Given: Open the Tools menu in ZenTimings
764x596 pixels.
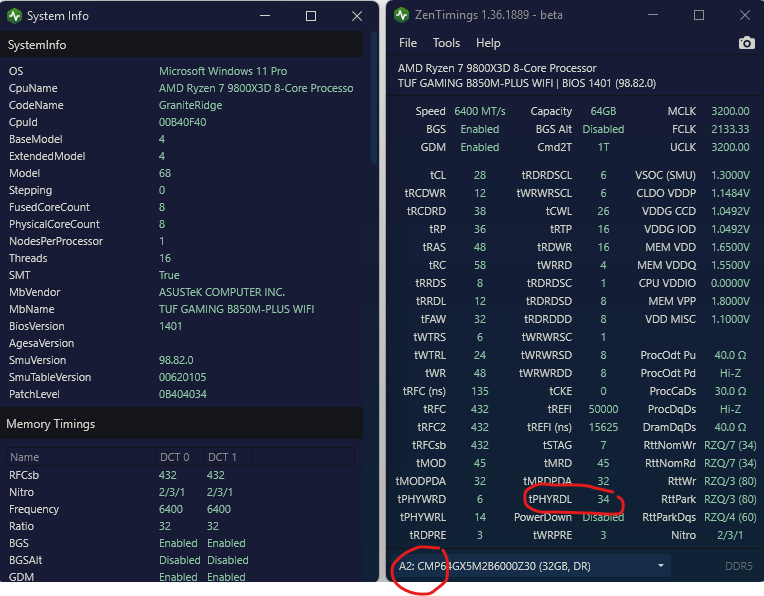Looking at the screenshot, I should click(x=446, y=43).
